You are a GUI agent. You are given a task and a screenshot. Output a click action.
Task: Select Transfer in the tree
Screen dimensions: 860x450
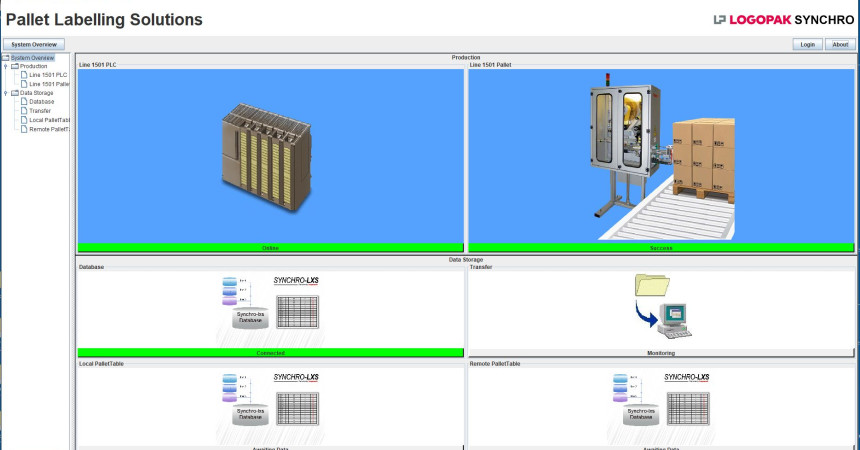40,111
